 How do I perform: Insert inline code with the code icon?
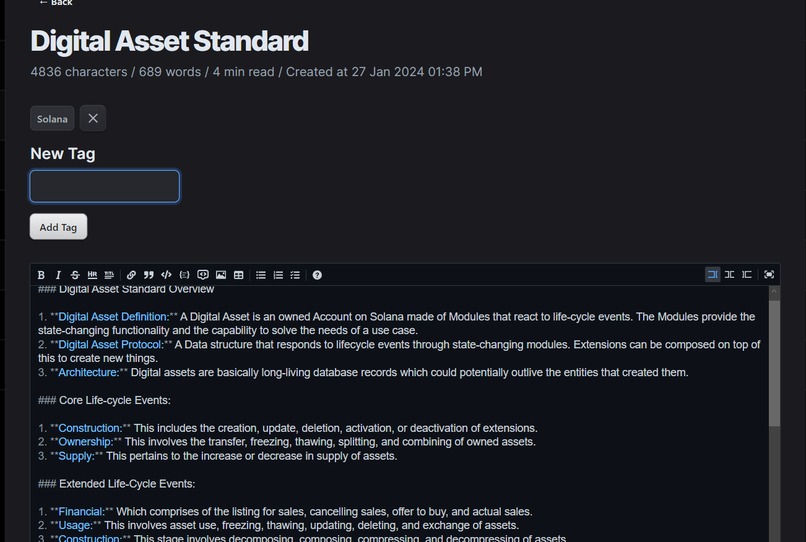point(166,275)
